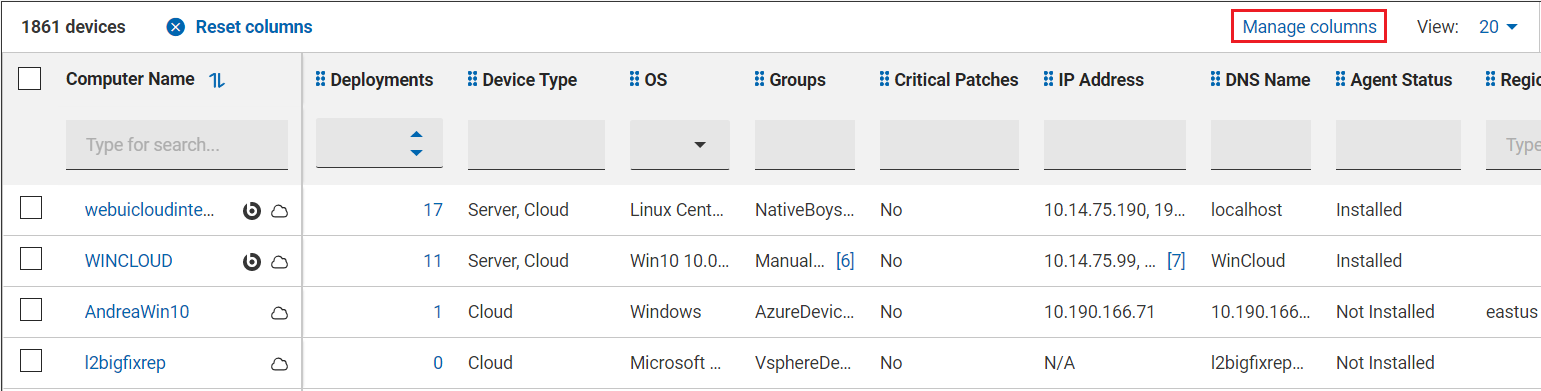
Task: Select all devices header checkbox
Action: 30,79
